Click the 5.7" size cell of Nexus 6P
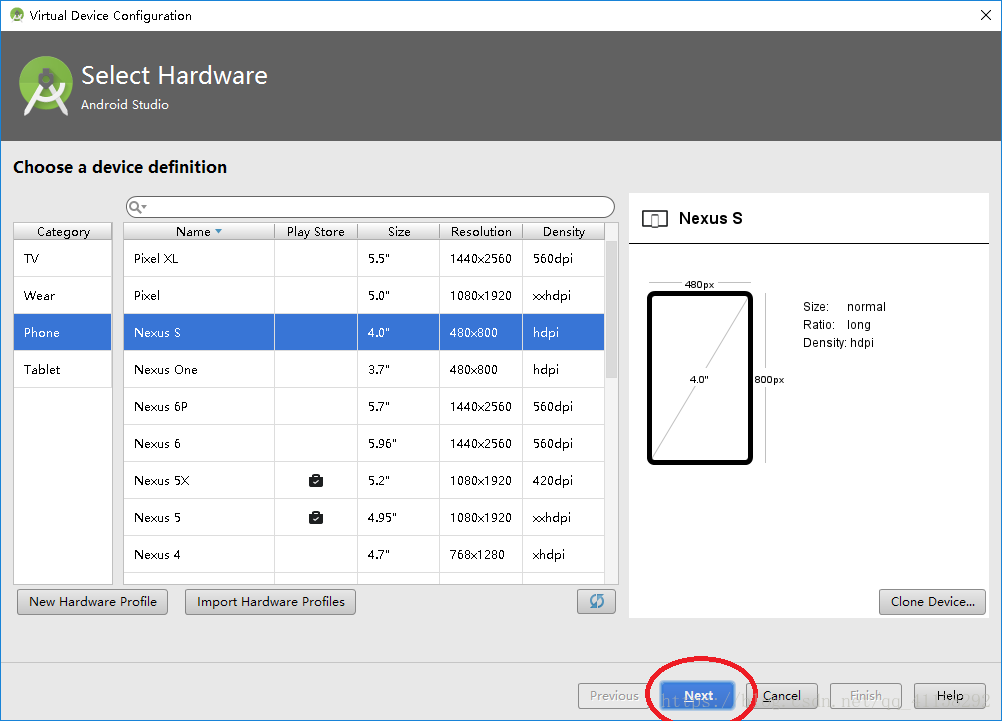1002x721 pixels. point(399,407)
